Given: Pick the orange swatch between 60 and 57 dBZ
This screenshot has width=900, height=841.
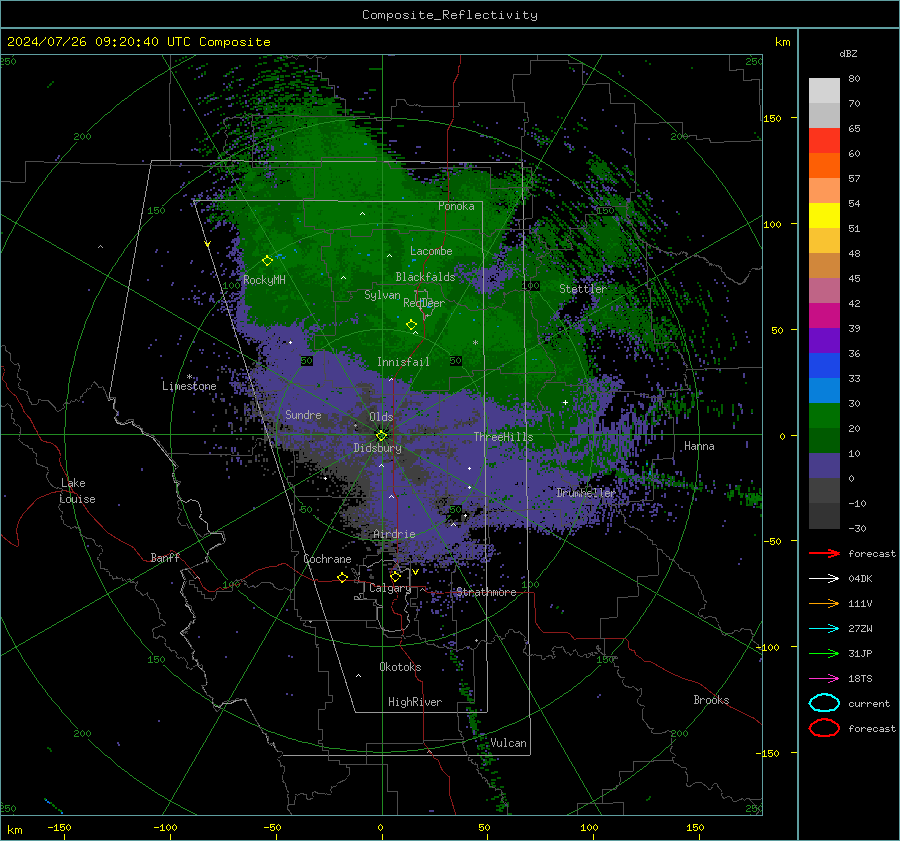Looking at the screenshot, I should click(x=824, y=166).
